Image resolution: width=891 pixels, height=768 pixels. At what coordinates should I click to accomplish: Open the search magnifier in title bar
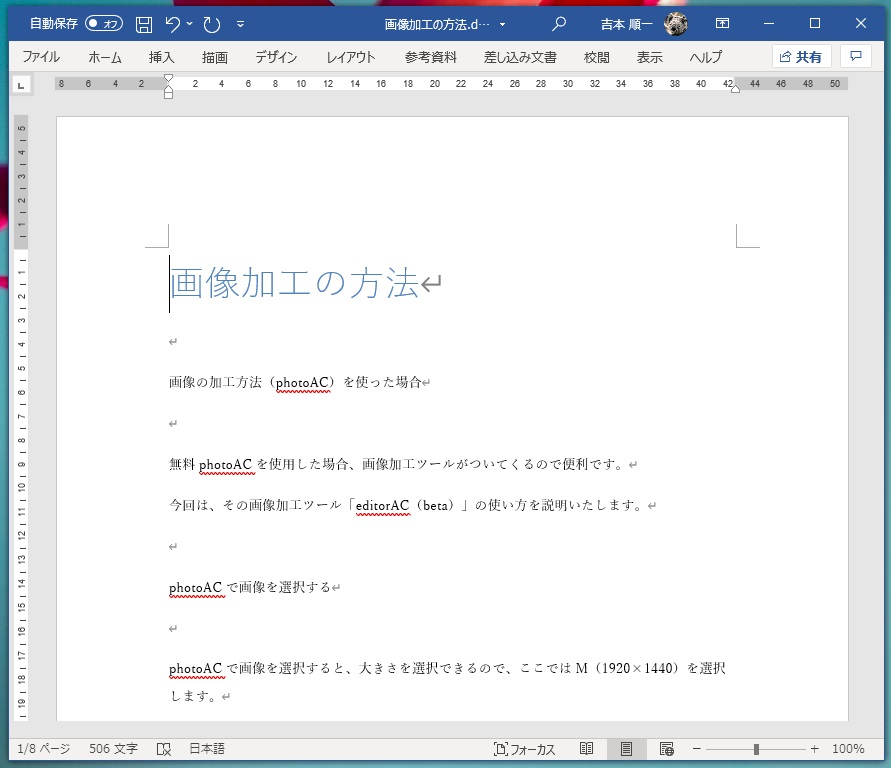(x=559, y=23)
